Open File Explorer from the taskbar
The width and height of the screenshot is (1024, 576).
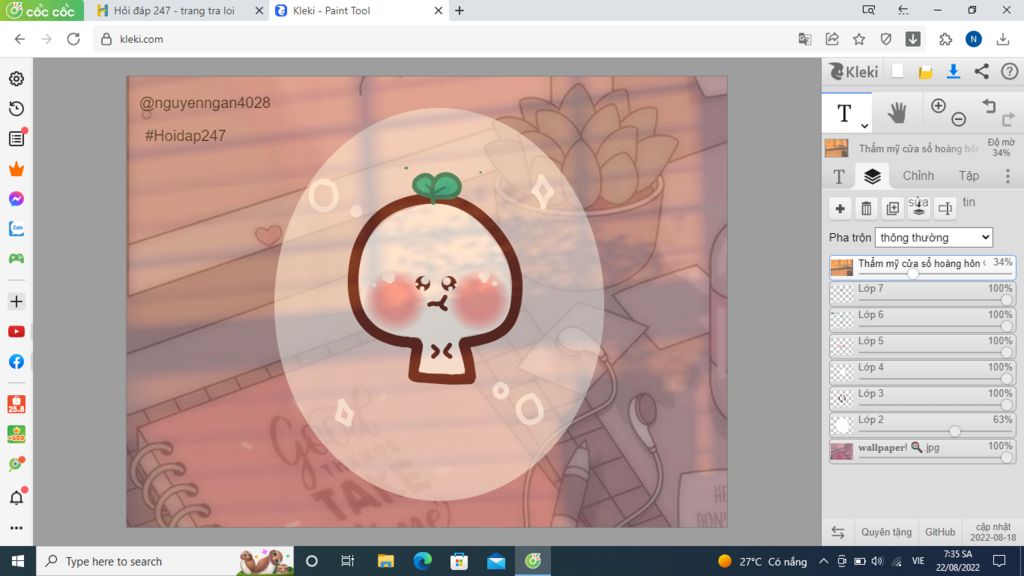pos(386,561)
